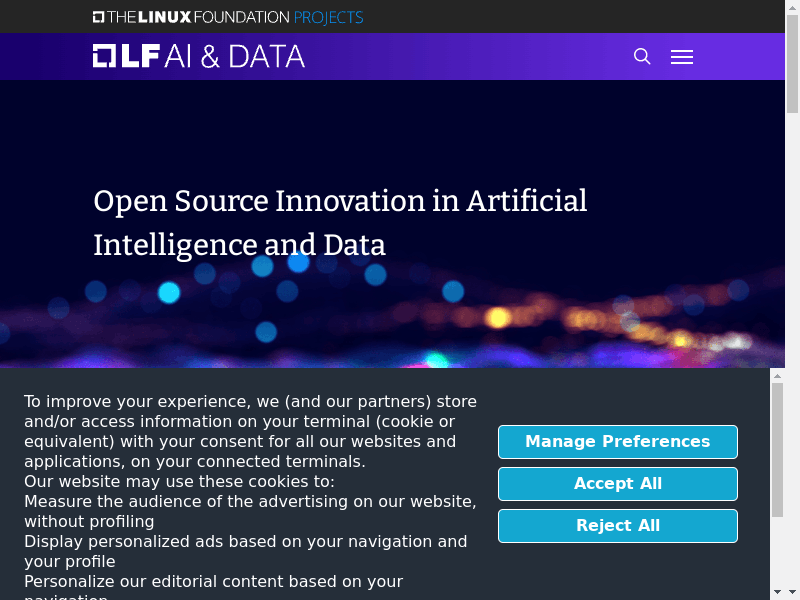Click the page scrollbar up arrow
Image resolution: width=800 pixels, height=600 pixels.
click(792, 6)
